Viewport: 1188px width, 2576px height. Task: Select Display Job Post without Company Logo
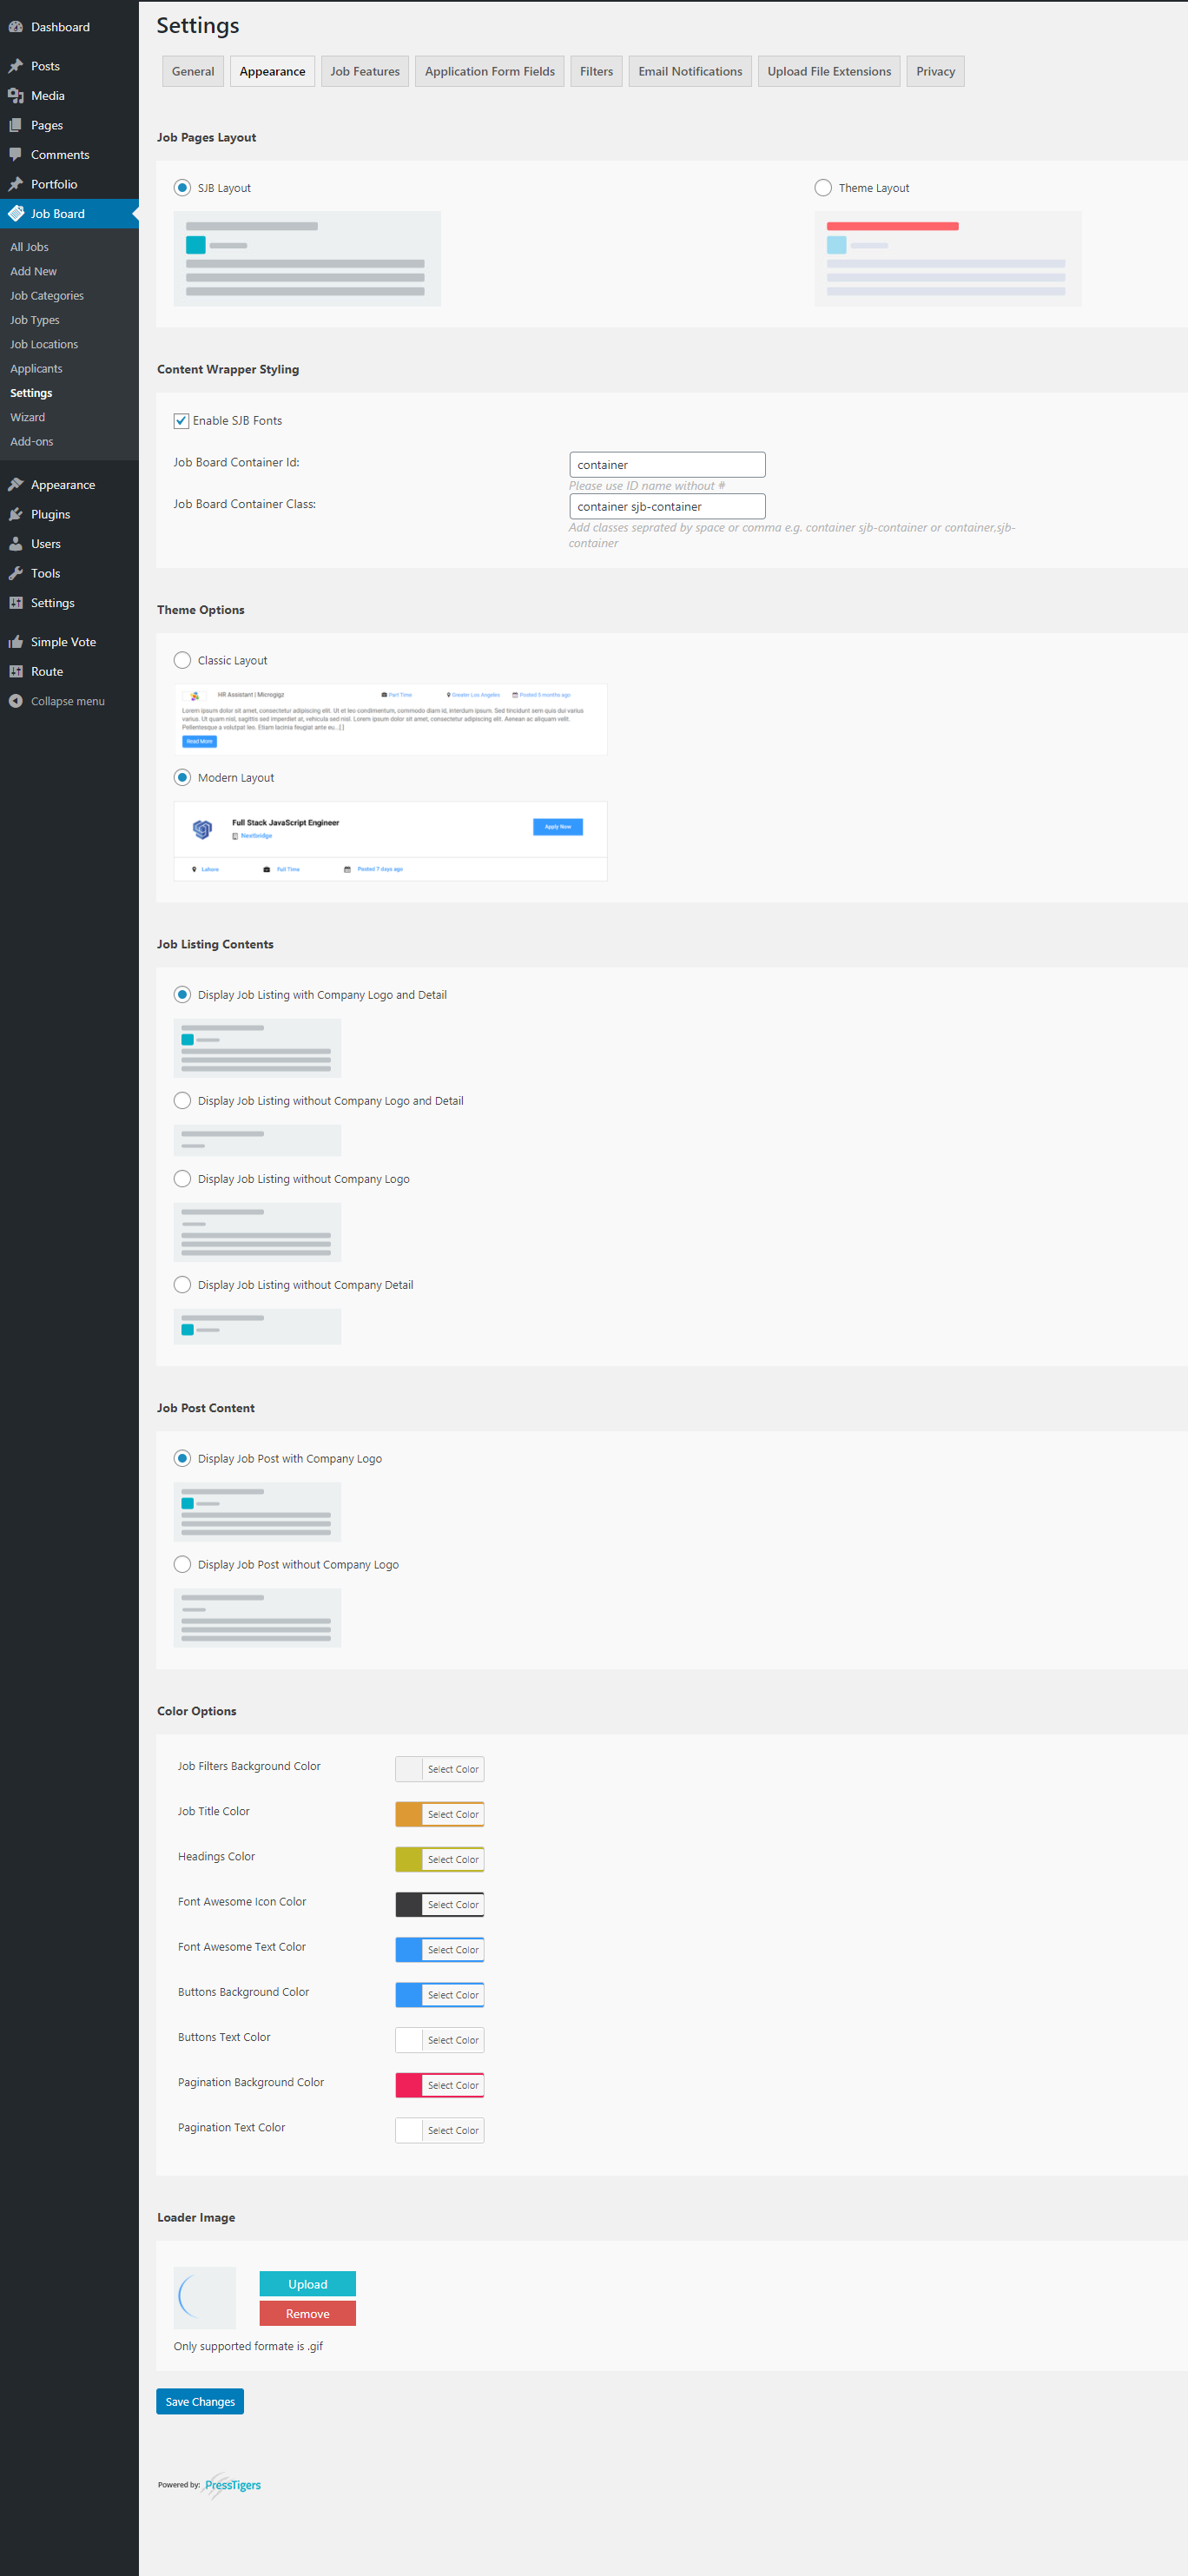pos(182,1565)
